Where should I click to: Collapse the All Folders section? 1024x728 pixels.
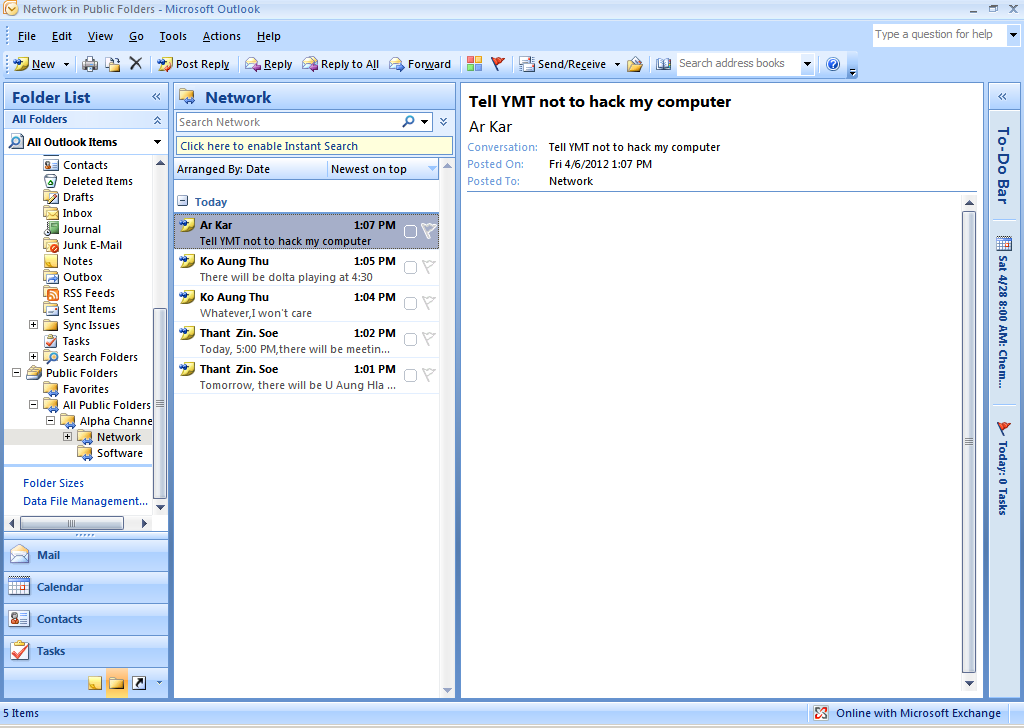pyautogui.click(x=157, y=119)
